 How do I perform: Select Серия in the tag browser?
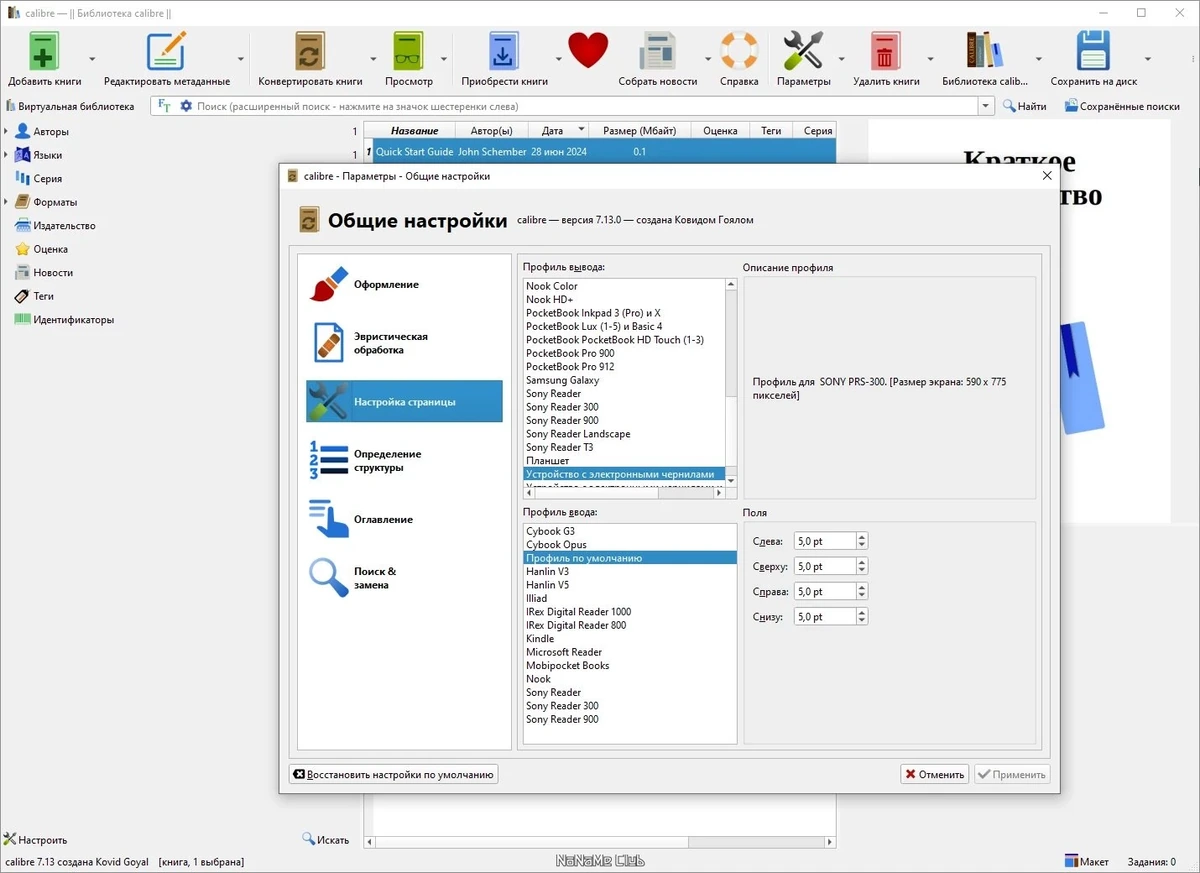pyautogui.click(x=47, y=178)
